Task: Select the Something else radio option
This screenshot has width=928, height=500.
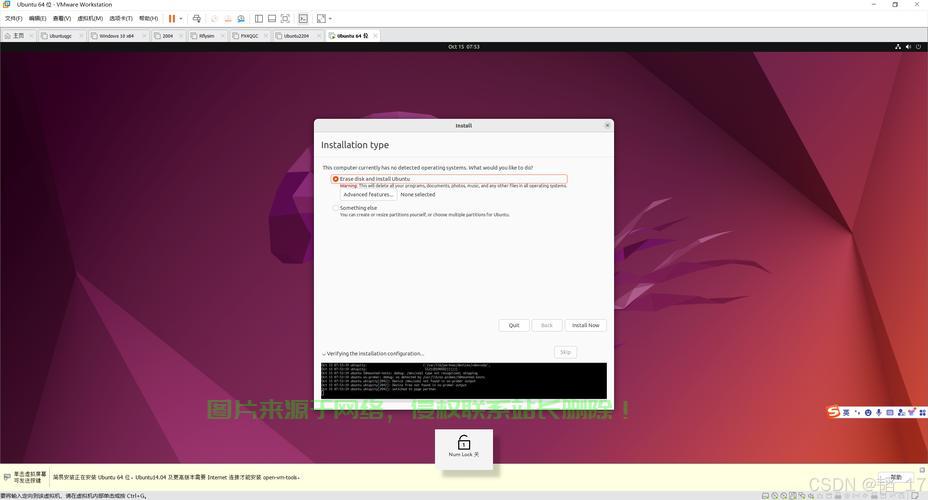Action: coord(336,208)
